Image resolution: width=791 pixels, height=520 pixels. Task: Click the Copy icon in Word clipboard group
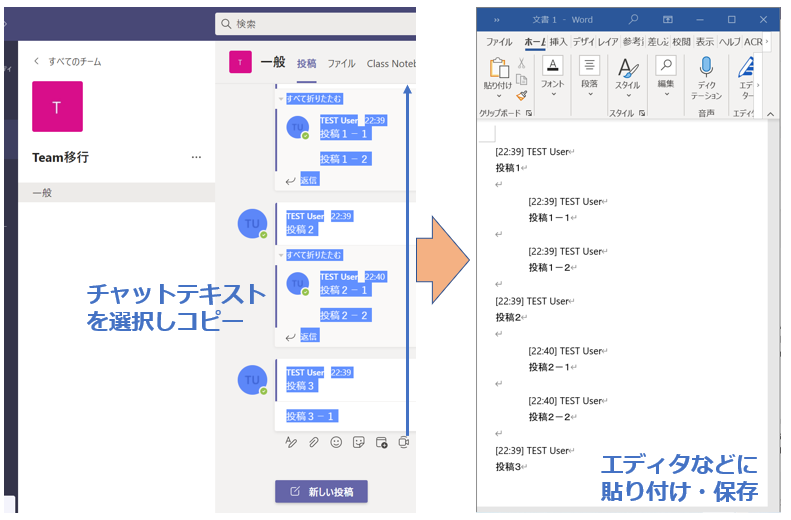[x=521, y=79]
